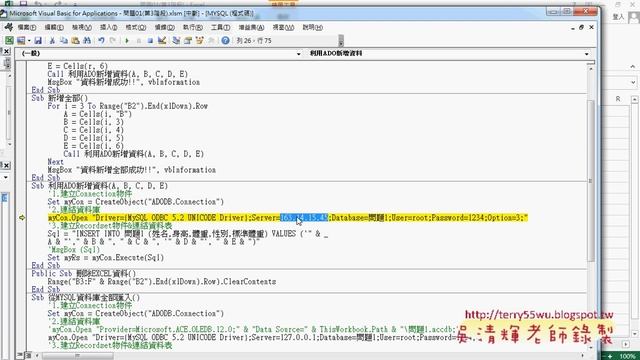This screenshot has width=640, height=360.
Task: Click the VBA icon left of 檔案 menu
Action: click(8, 27)
